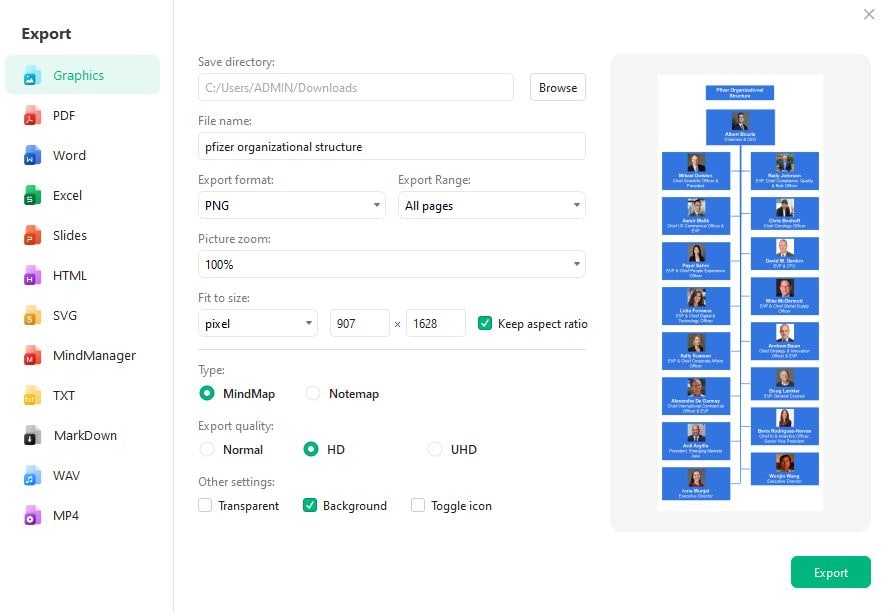The width and height of the screenshot is (891, 613).
Task: Choose TXT export label
Action: (64, 395)
